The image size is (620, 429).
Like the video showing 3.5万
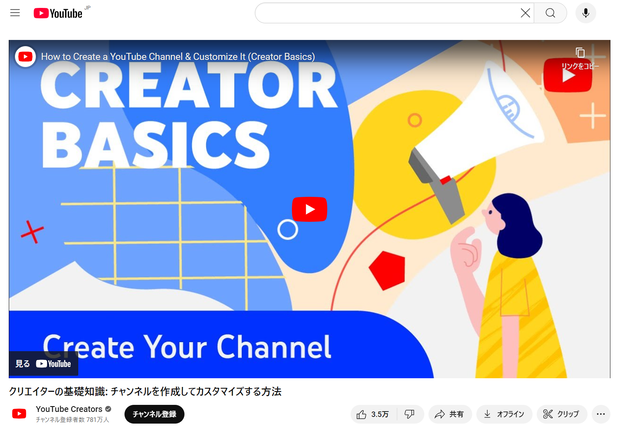[372, 414]
